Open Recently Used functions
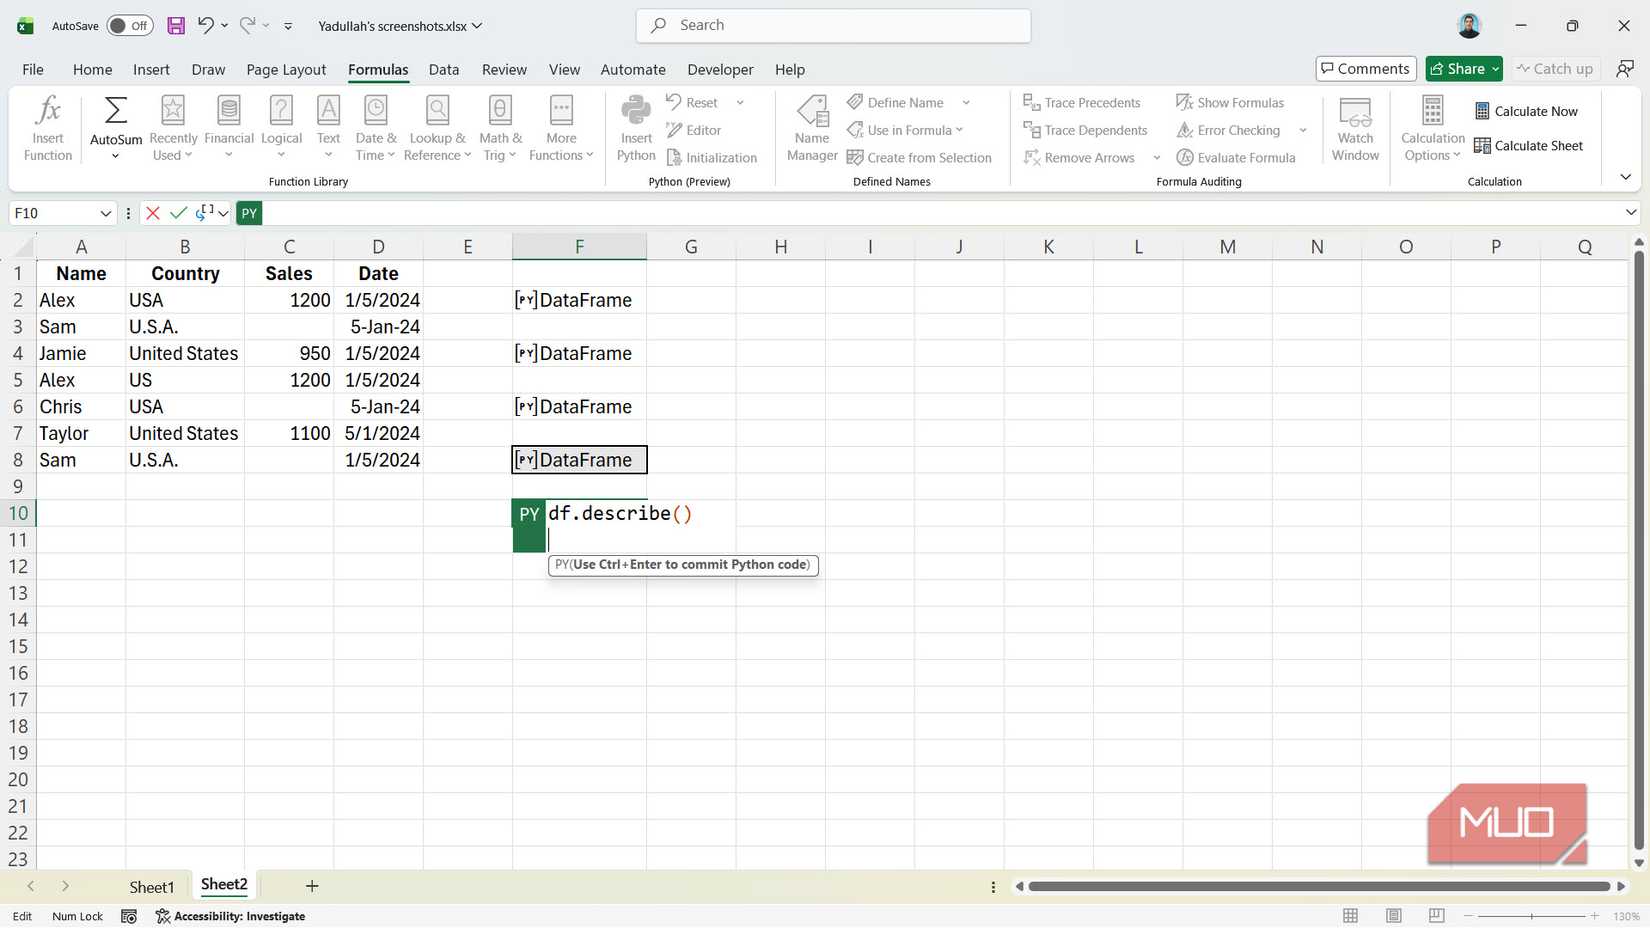 (x=173, y=128)
